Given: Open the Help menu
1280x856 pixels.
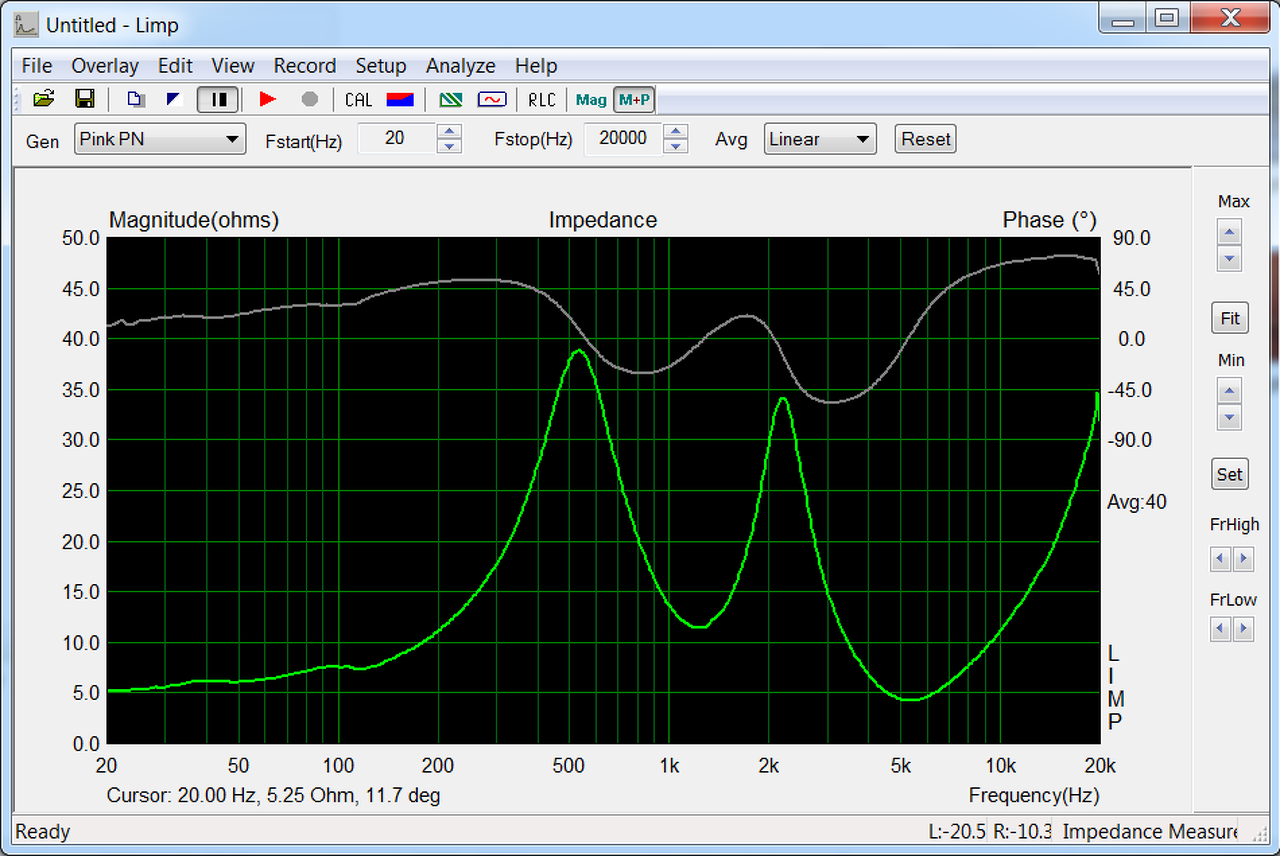Looking at the screenshot, I should point(536,66).
